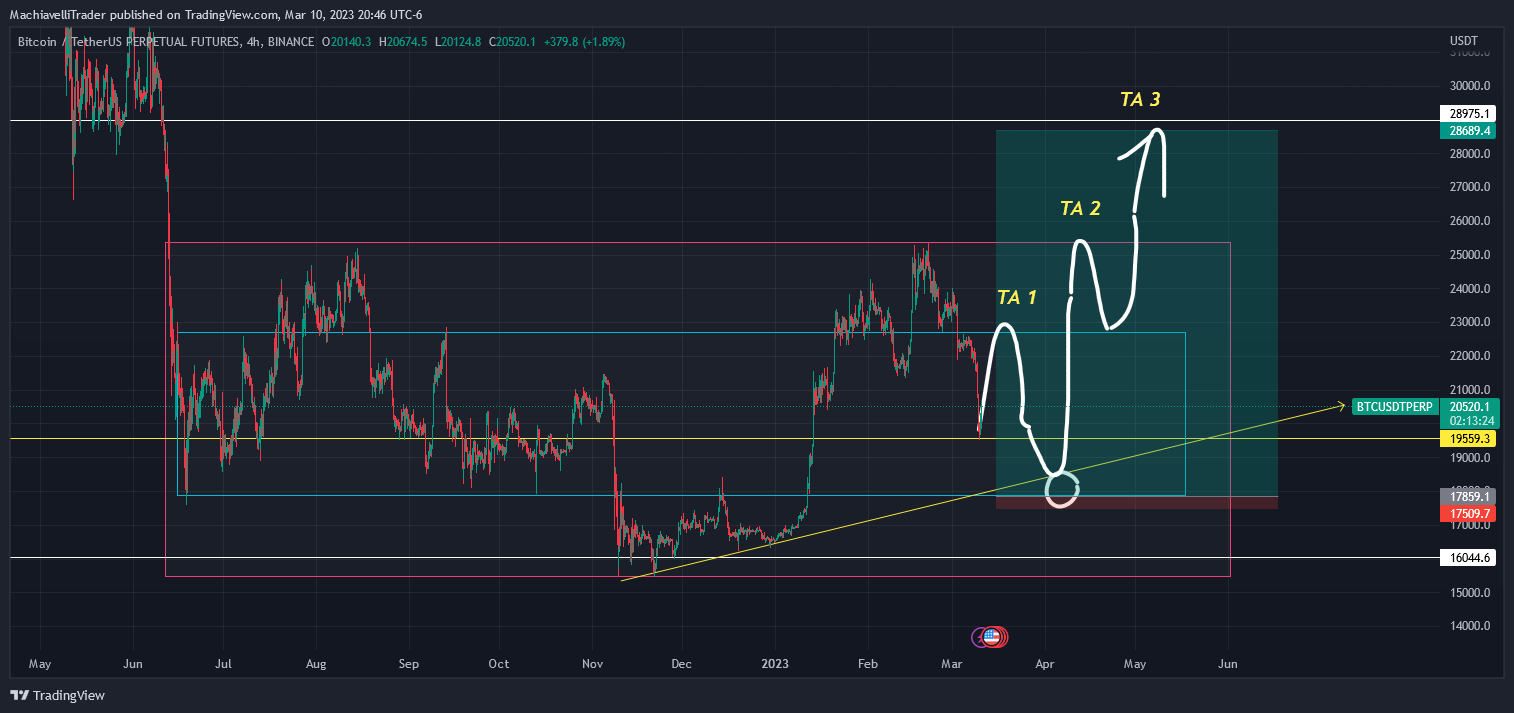The image size is (1514, 713).
Task: Click the 25000.0 price axis tick
Action: click(1468, 255)
